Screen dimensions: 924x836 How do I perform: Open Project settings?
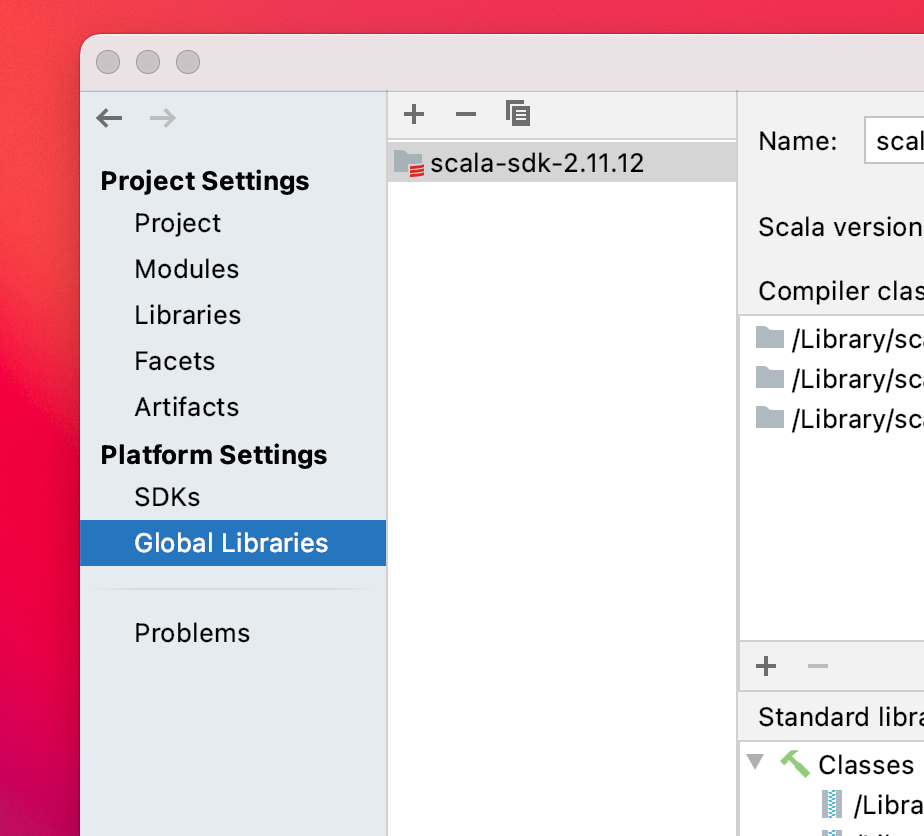point(178,223)
